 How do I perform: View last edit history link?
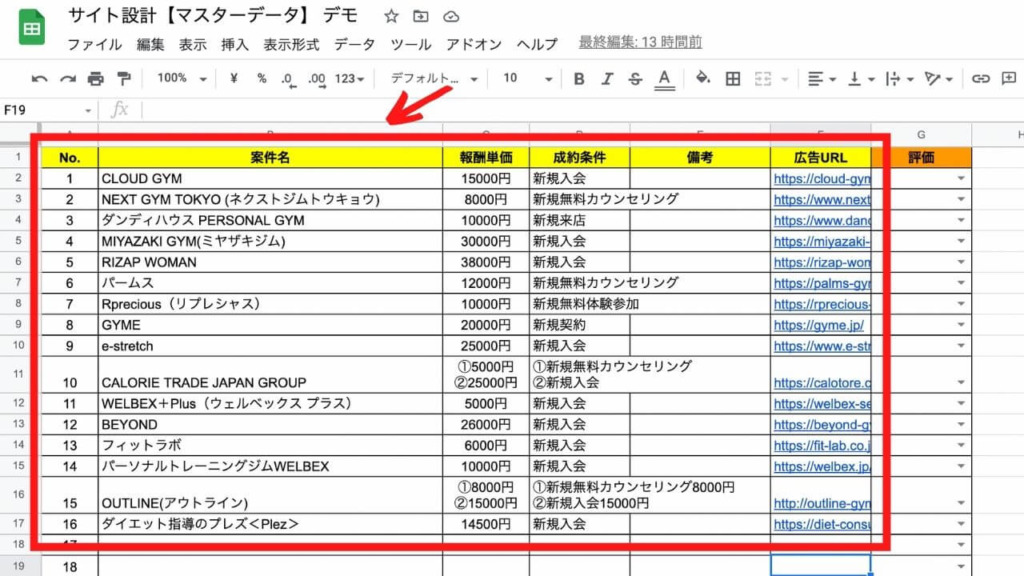[640, 42]
